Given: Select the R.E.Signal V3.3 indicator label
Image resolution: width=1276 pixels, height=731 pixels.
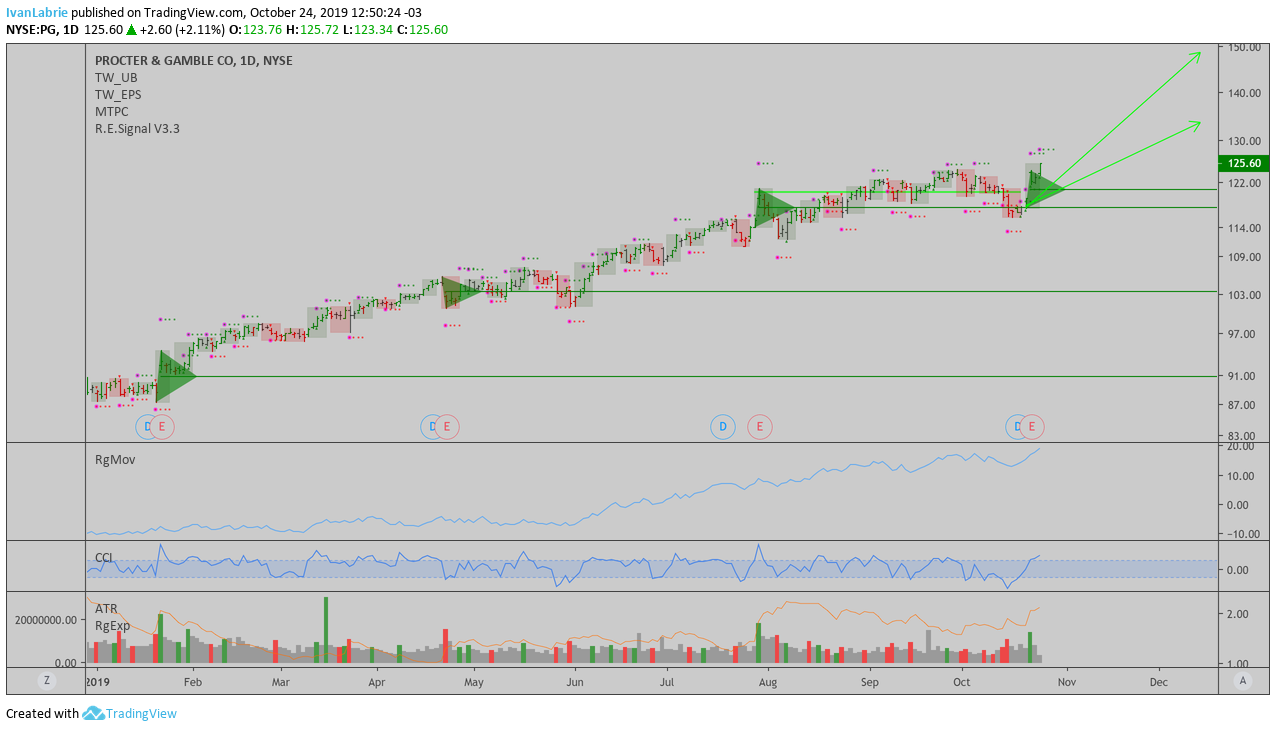Looking at the screenshot, I should pyautogui.click(x=137, y=128).
